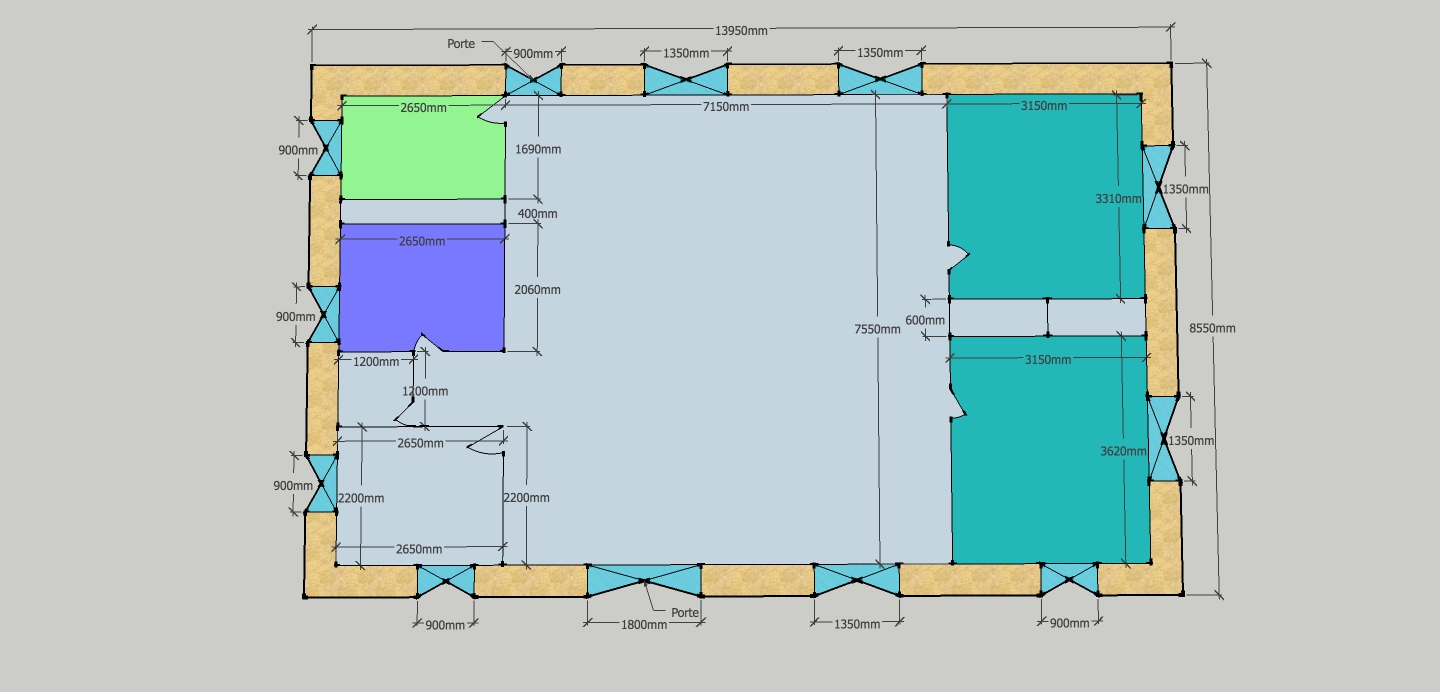Image resolution: width=1440 pixels, height=692 pixels.
Task: Pick the bottom-right 900mm window symbol
Action: [1069, 579]
